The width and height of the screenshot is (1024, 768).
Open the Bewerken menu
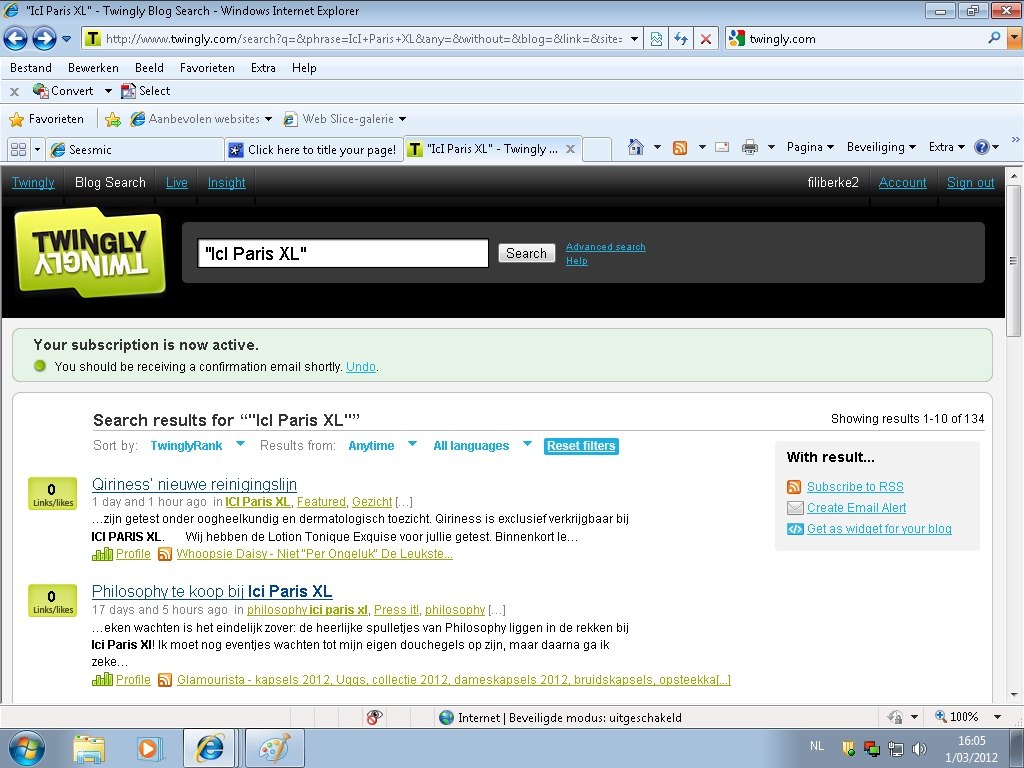(x=93, y=68)
